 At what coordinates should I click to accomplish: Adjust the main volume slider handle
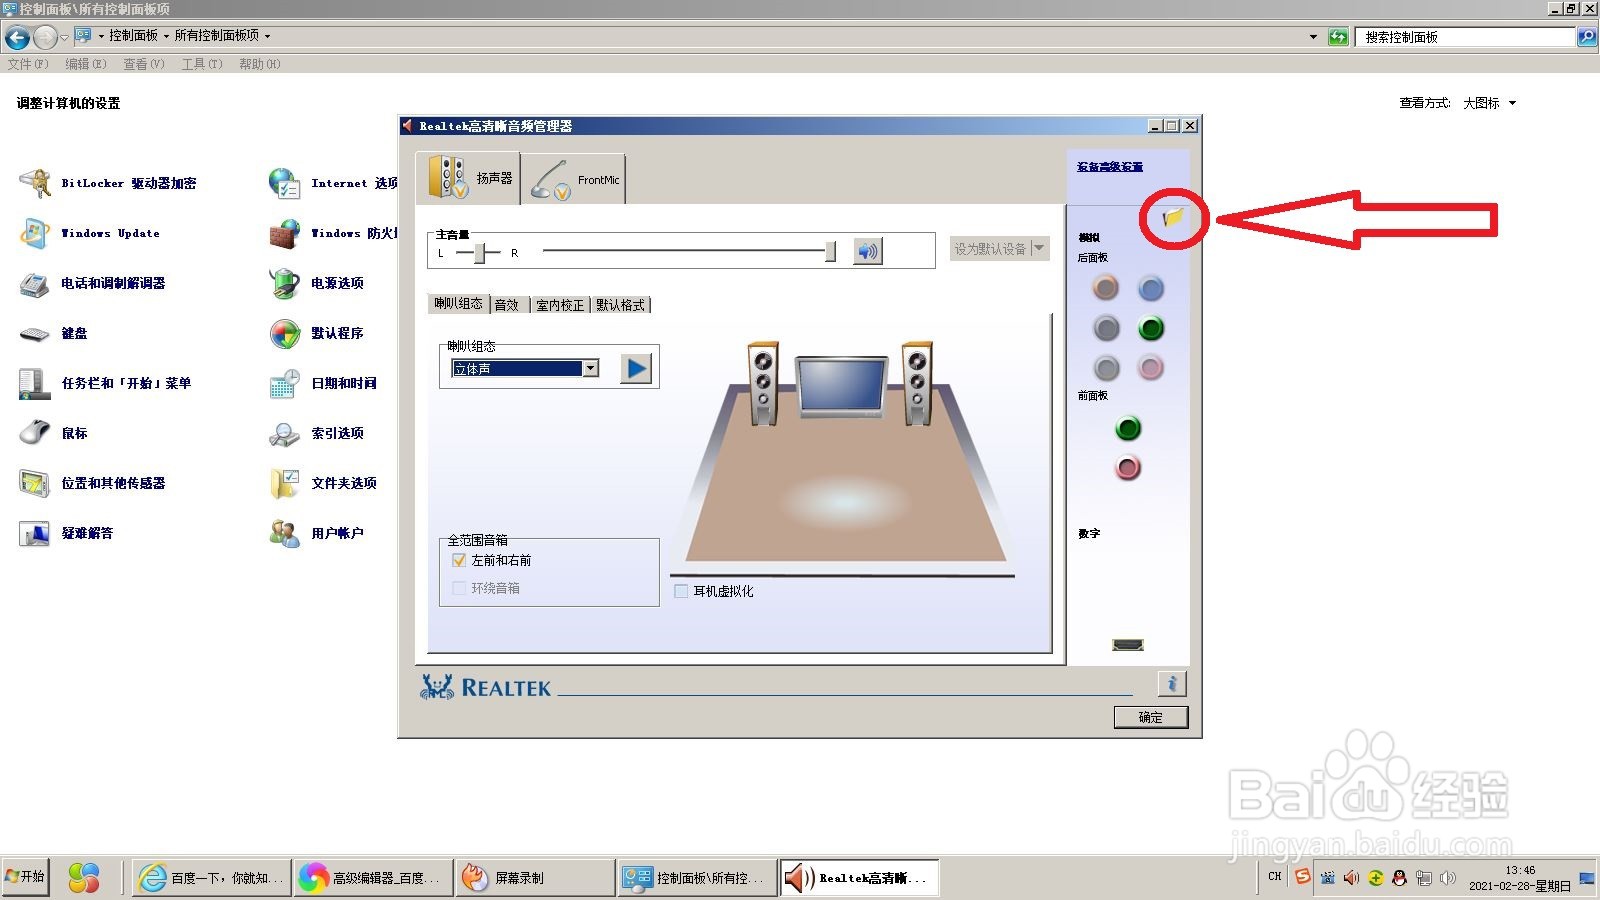pos(830,252)
